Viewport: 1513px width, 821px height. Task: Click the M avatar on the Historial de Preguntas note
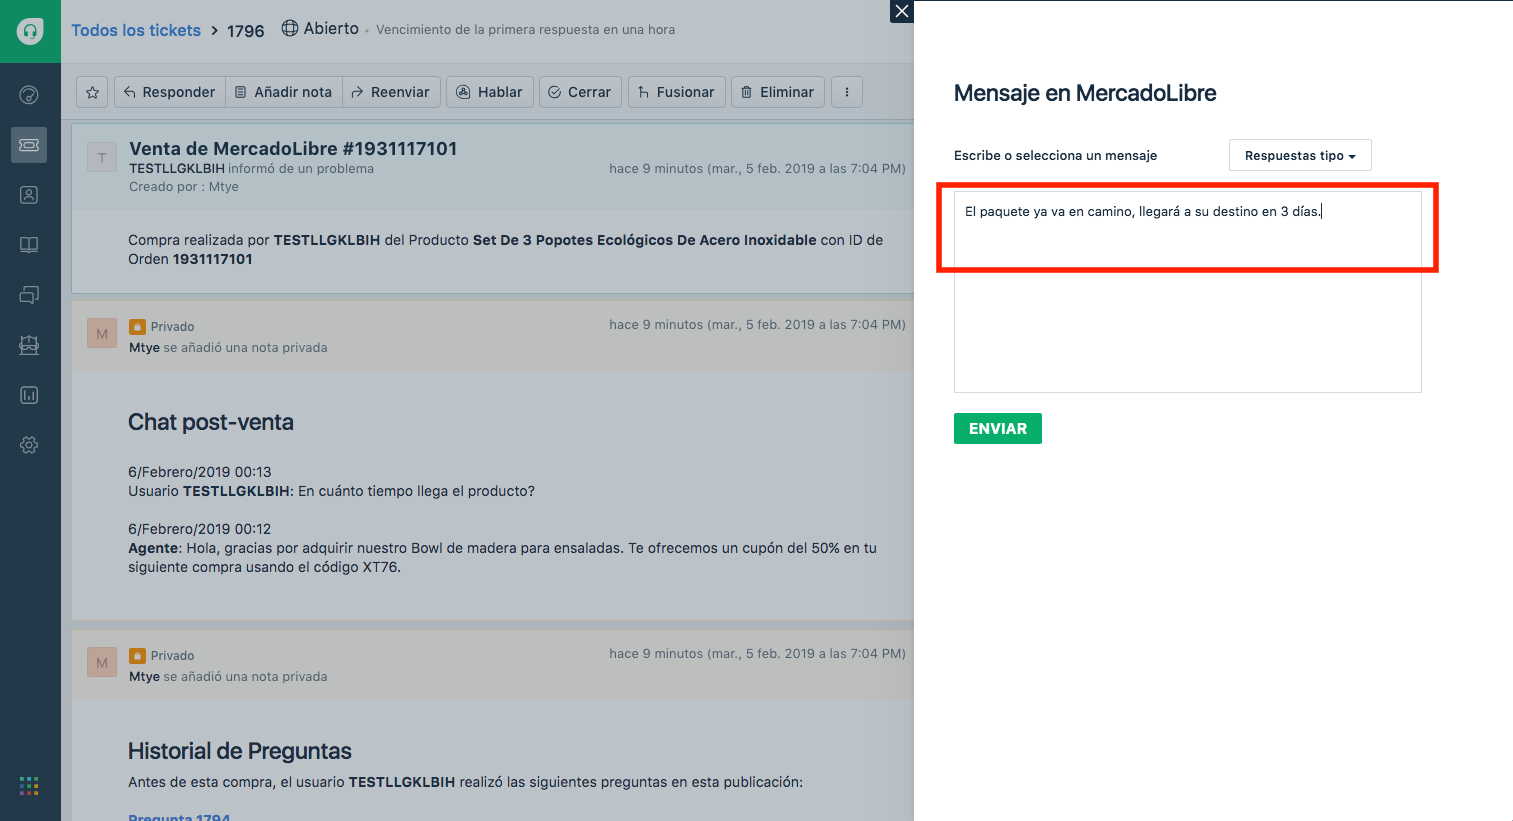(102, 662)
